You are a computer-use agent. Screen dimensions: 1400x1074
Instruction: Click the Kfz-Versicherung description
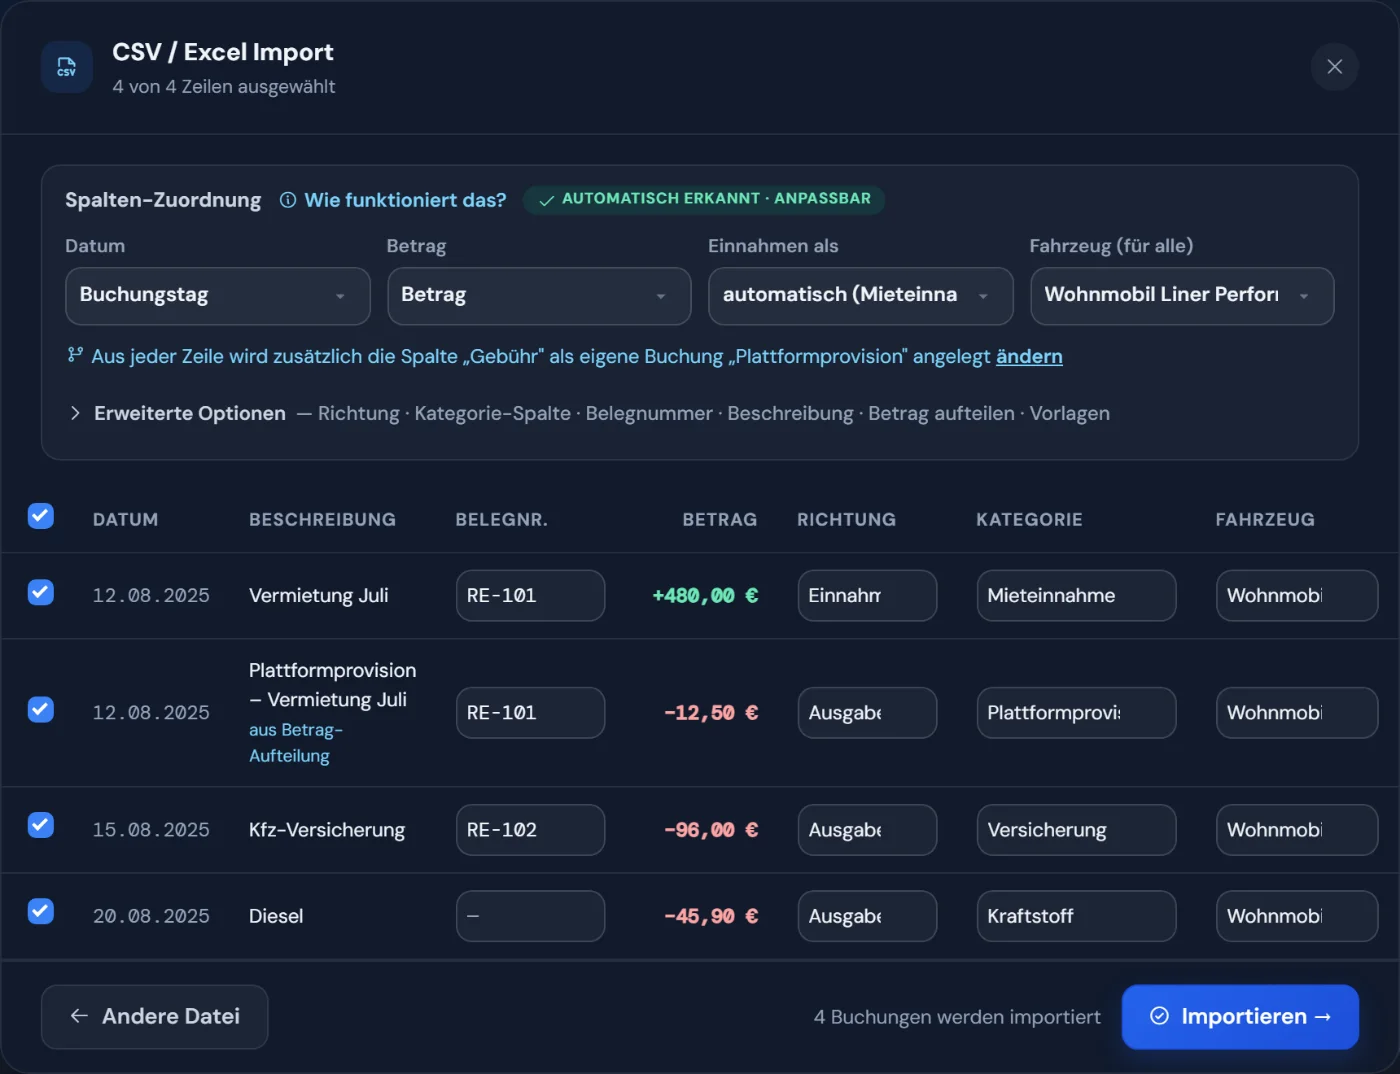[x=327, y=830]
